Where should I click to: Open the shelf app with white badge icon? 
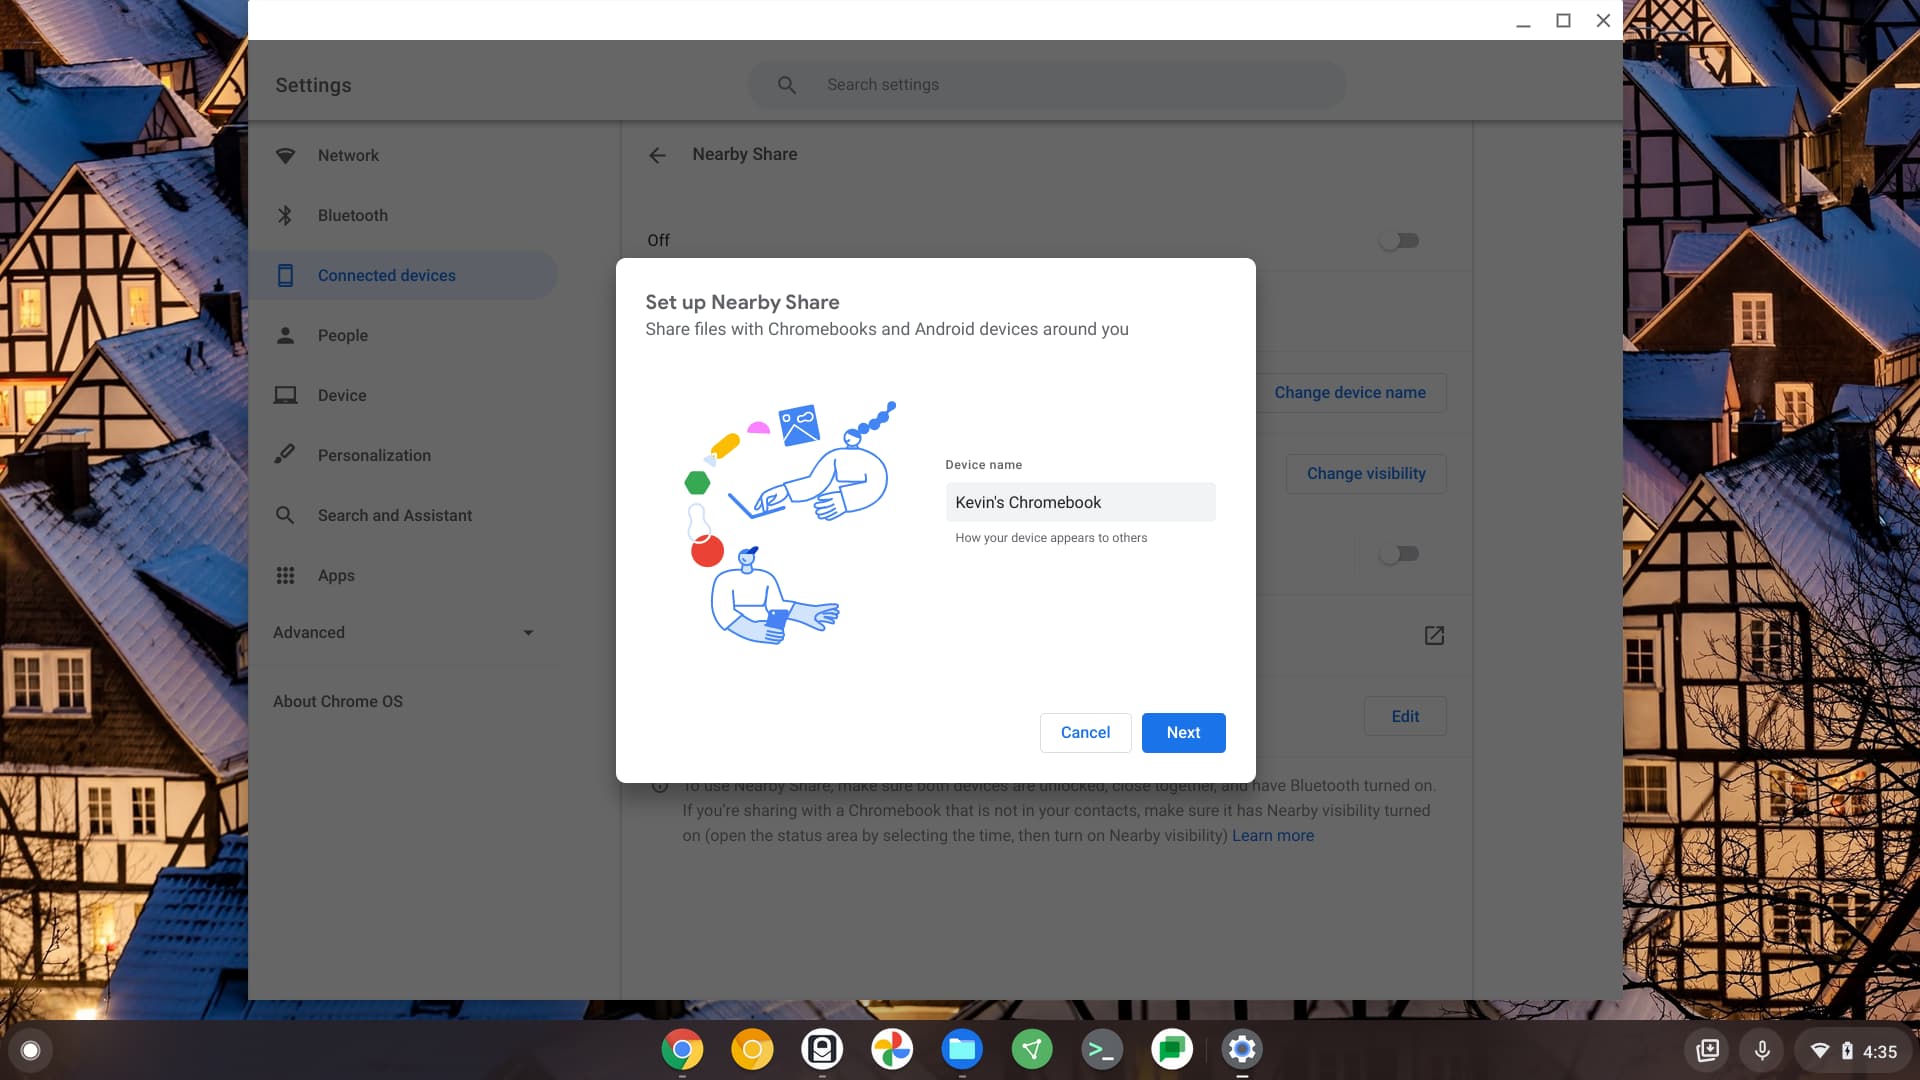coord(822,1050)
